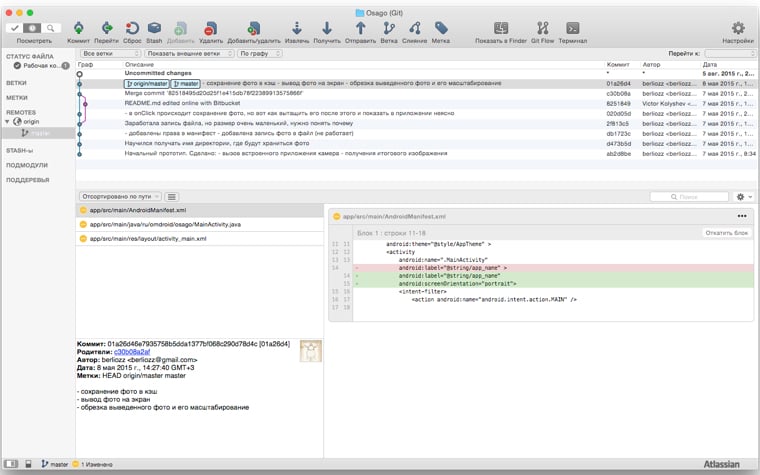Click the master branch status bar indicator
This screenshot has height=475, width=760.
coord(54,464)
